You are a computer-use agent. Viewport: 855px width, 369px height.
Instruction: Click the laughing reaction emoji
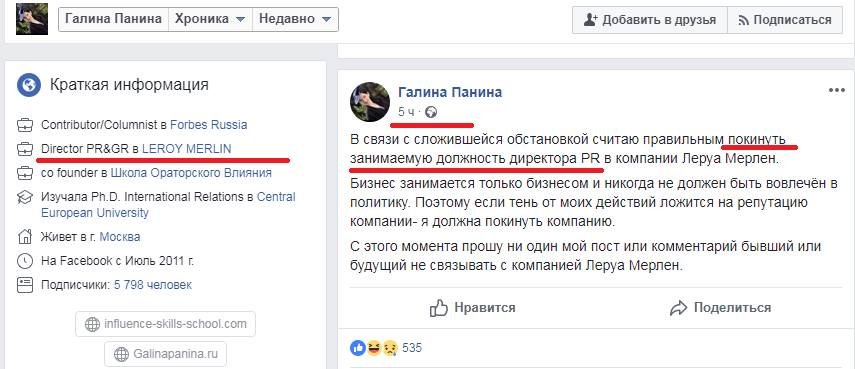(x=374, y=347)
